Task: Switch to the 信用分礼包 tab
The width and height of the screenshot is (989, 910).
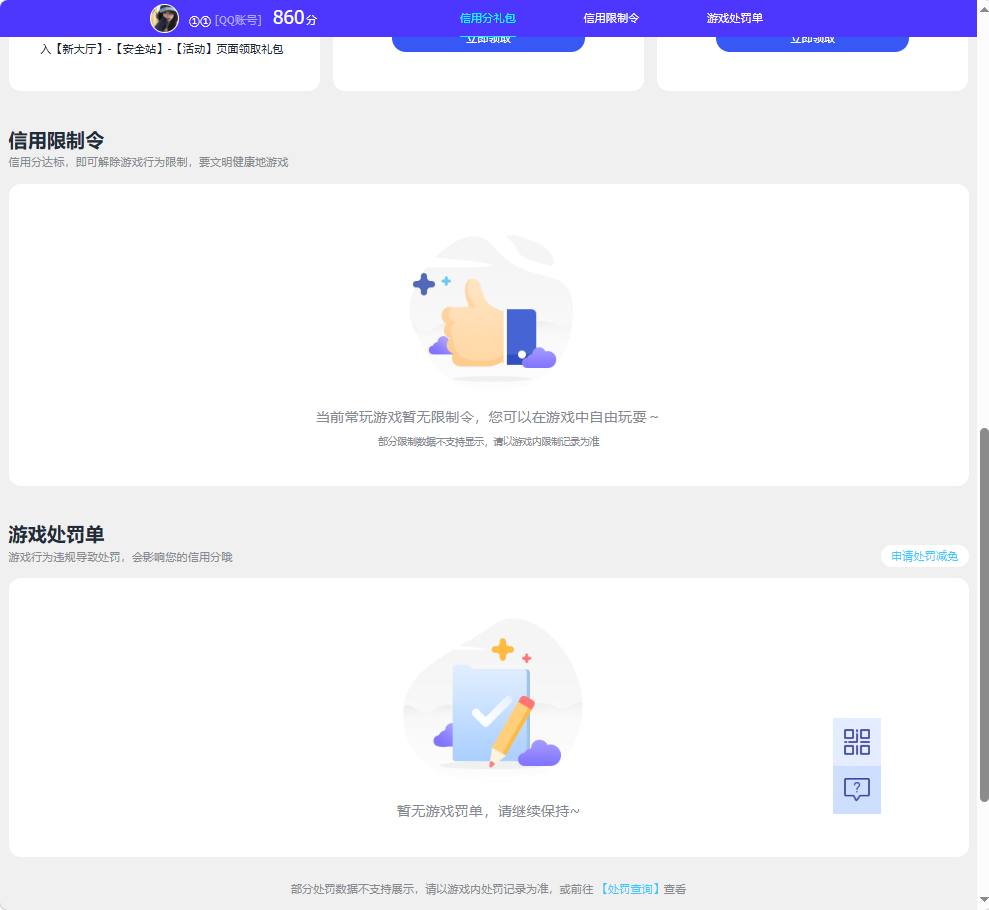Action: click(488, 18)
